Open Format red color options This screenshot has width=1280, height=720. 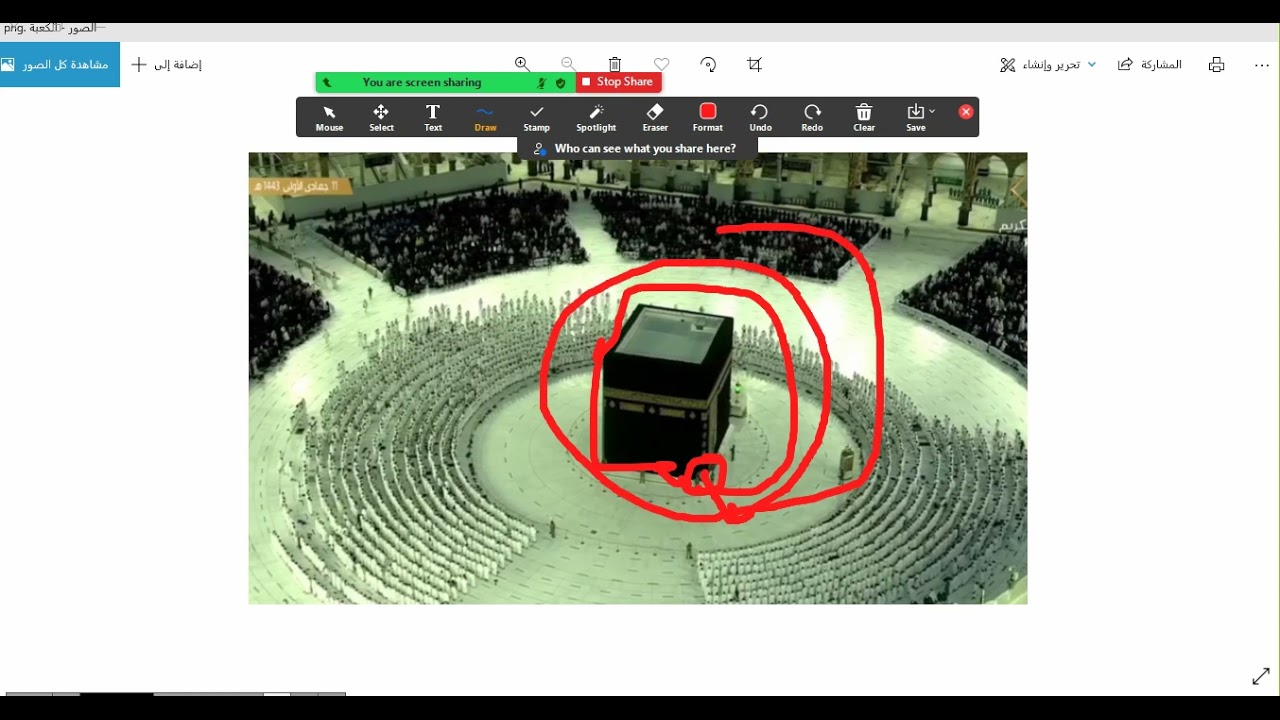point(708,118)
